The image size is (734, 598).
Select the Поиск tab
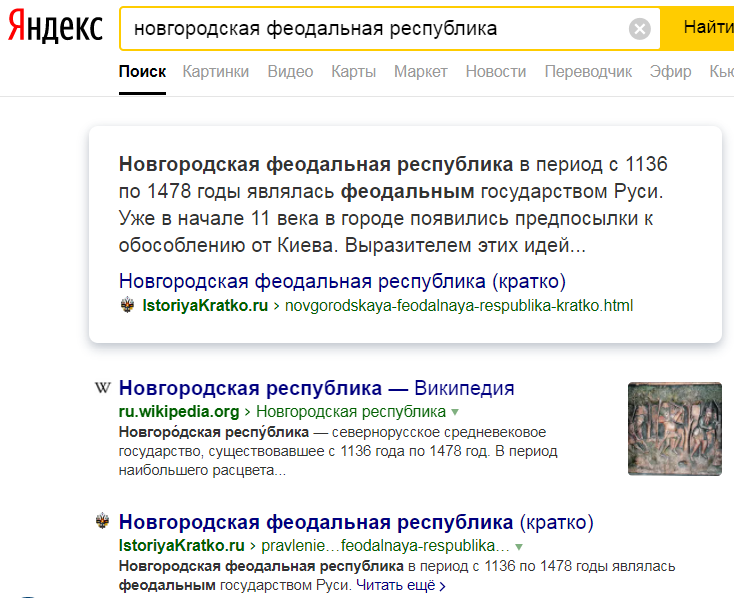[142, 72]
